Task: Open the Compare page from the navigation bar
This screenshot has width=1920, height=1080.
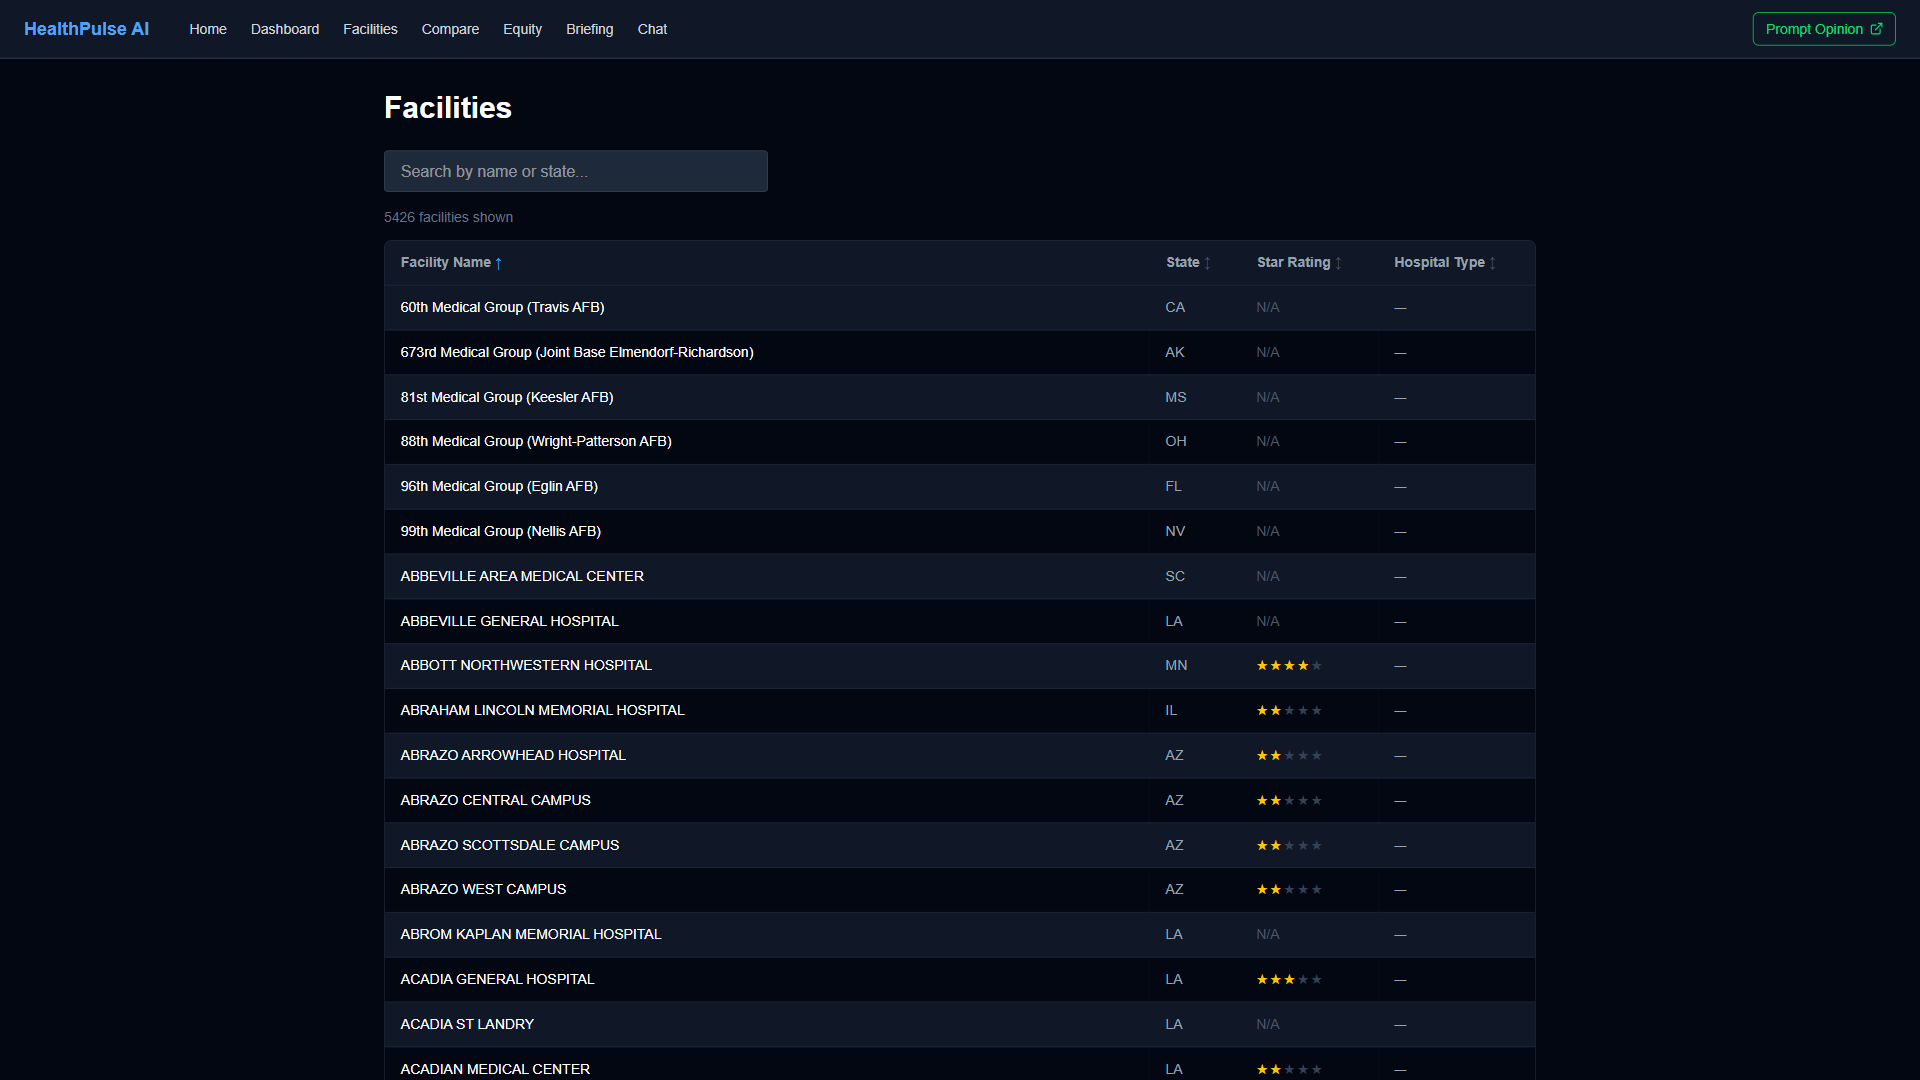Action: [x=450, y=29]
